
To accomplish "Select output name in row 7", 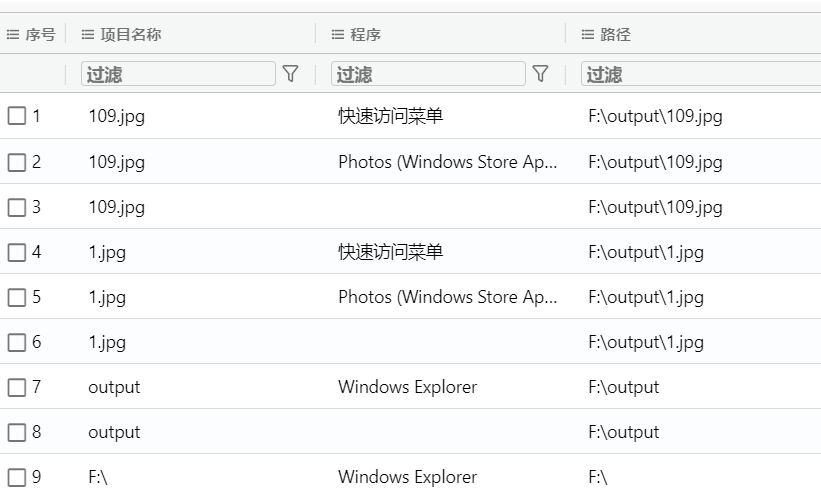I will click(114, 388).
